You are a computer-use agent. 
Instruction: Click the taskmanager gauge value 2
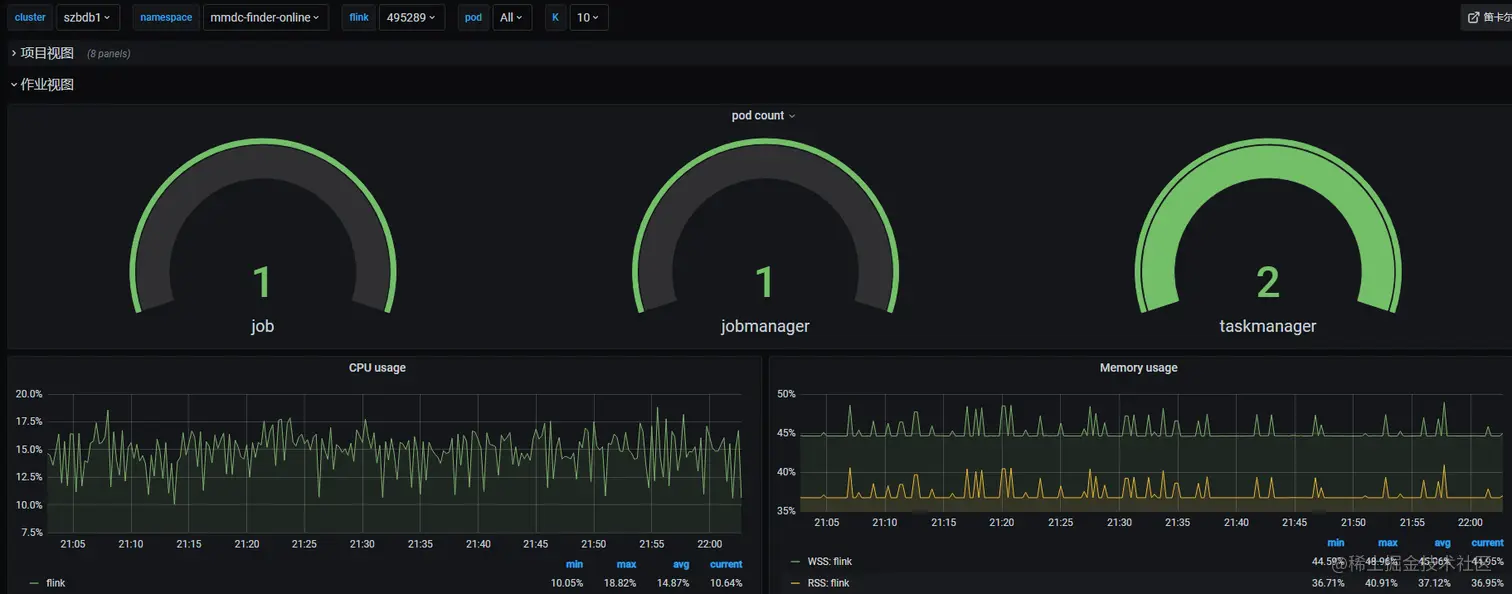point(1268,283)
